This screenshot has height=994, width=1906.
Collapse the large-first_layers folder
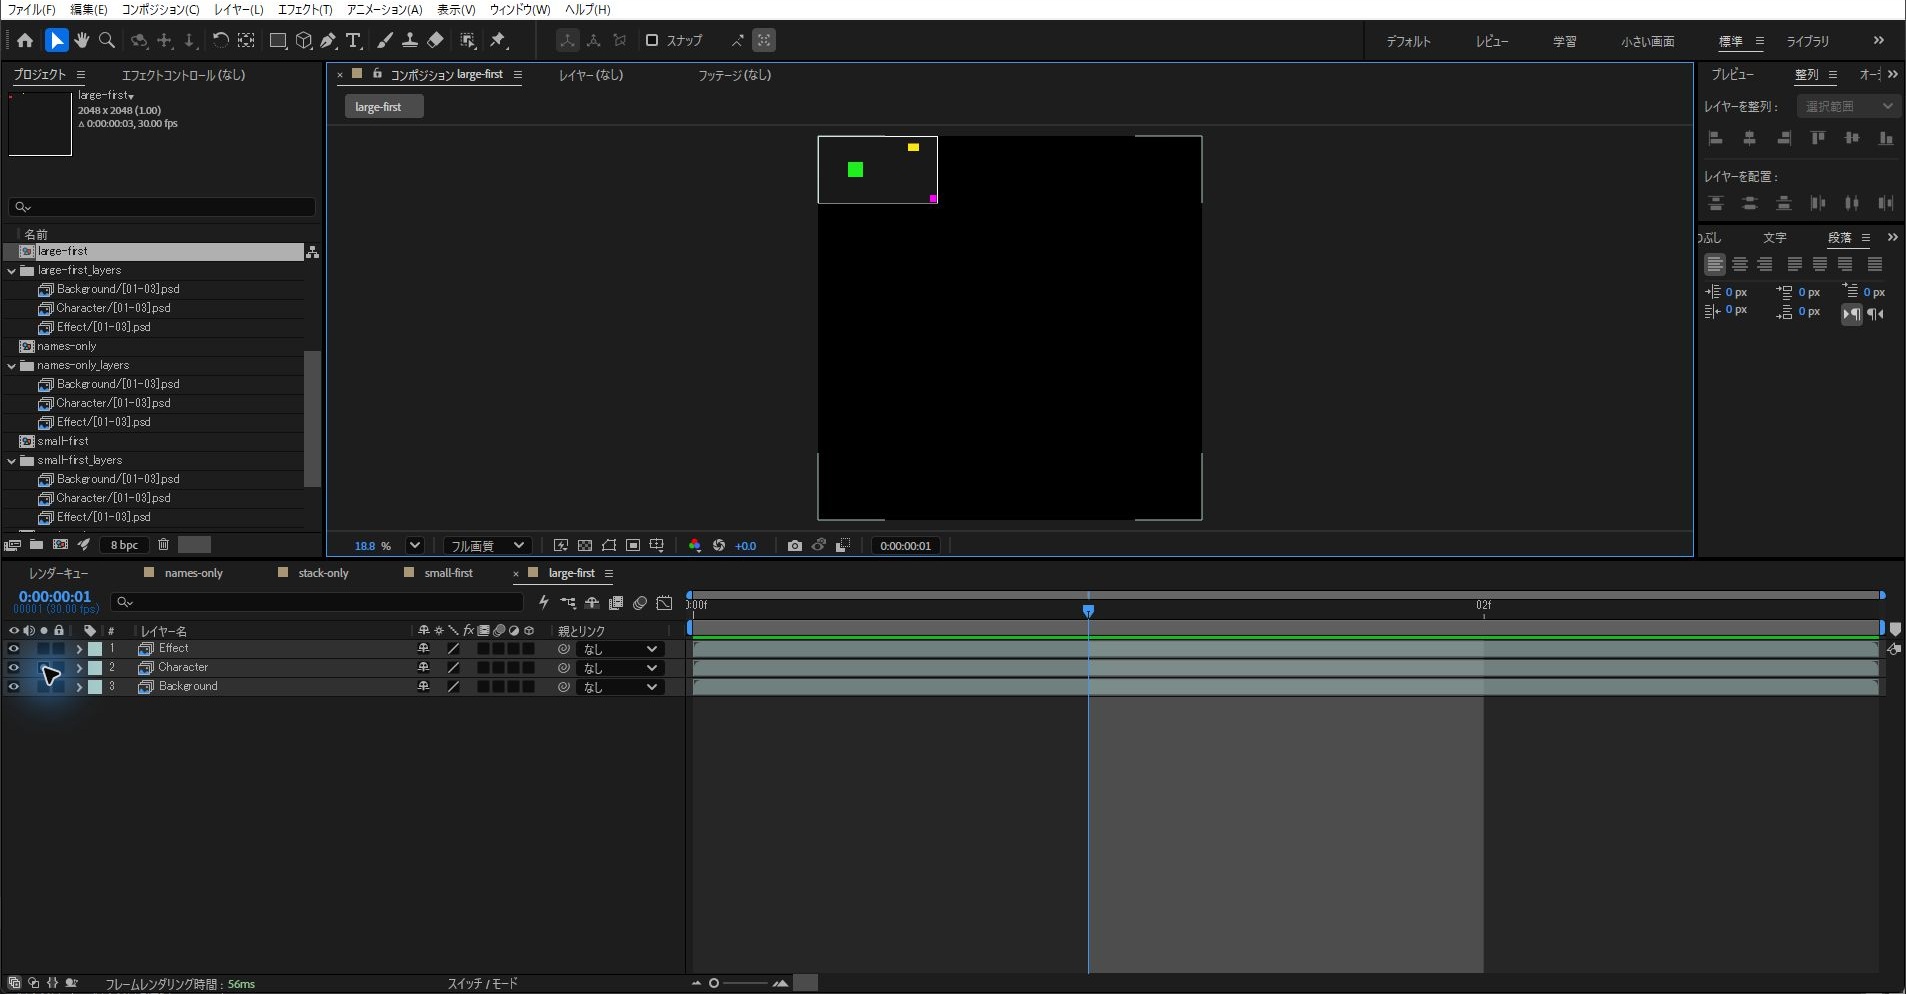tap(12, 270)
